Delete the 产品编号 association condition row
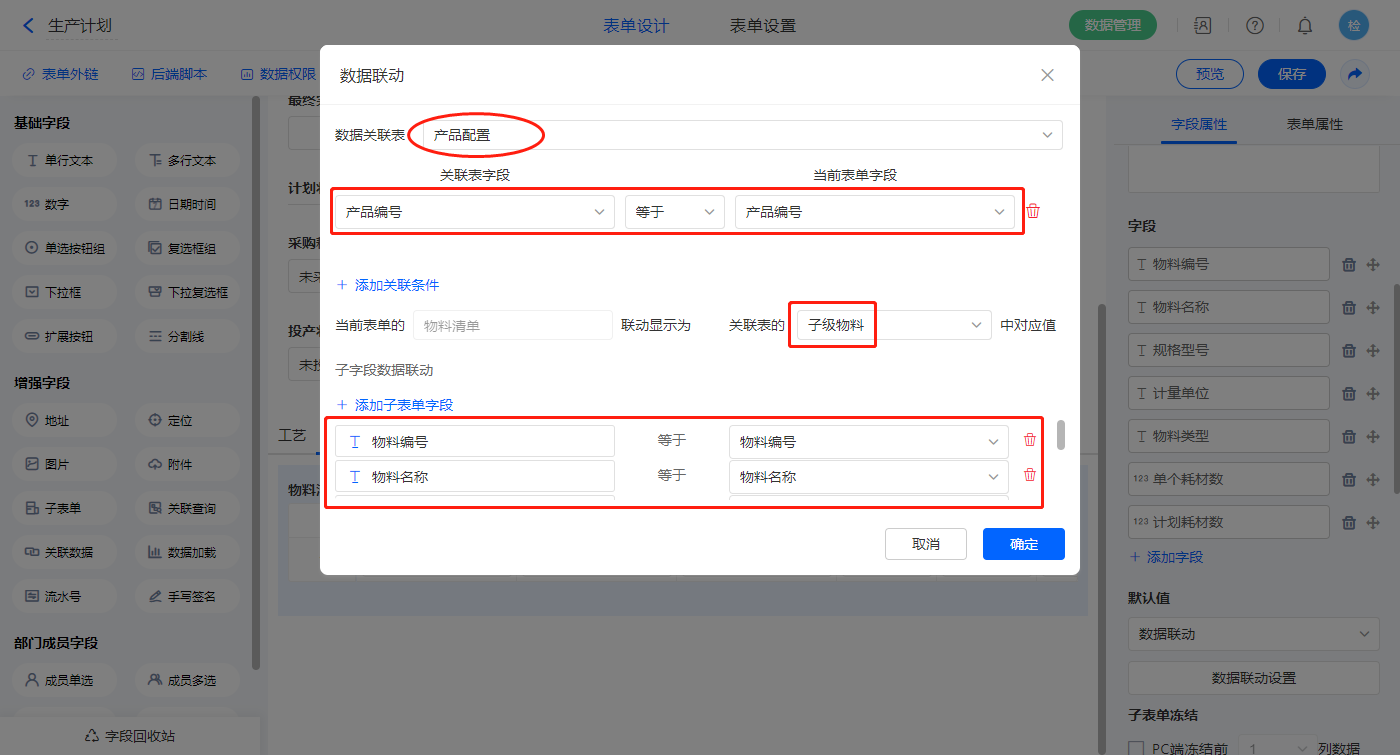 coord(1033,211)
